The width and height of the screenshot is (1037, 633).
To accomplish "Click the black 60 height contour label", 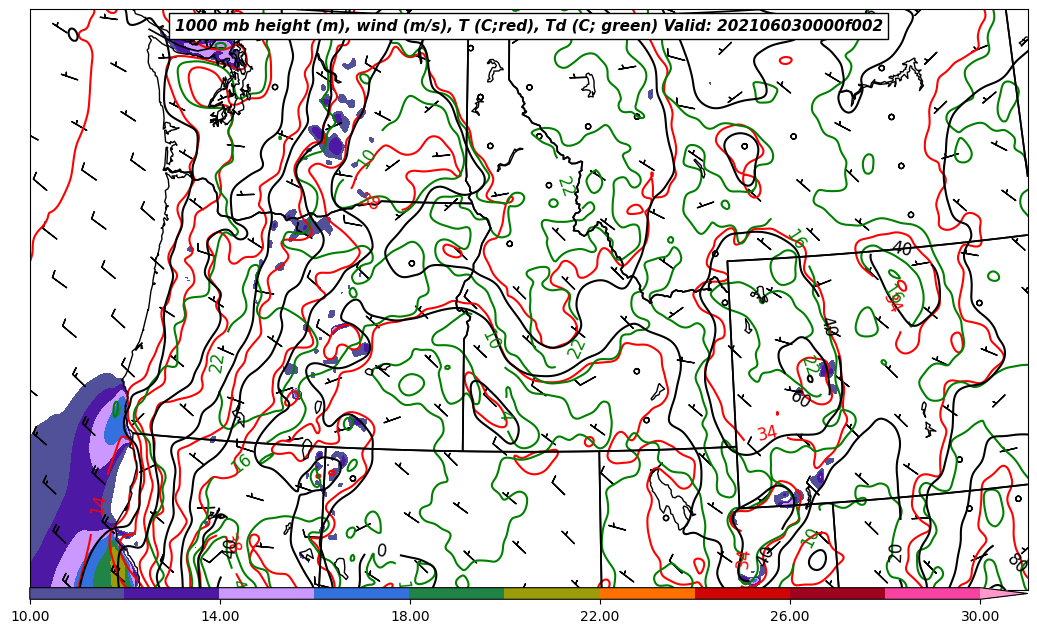I will (800, 398).
